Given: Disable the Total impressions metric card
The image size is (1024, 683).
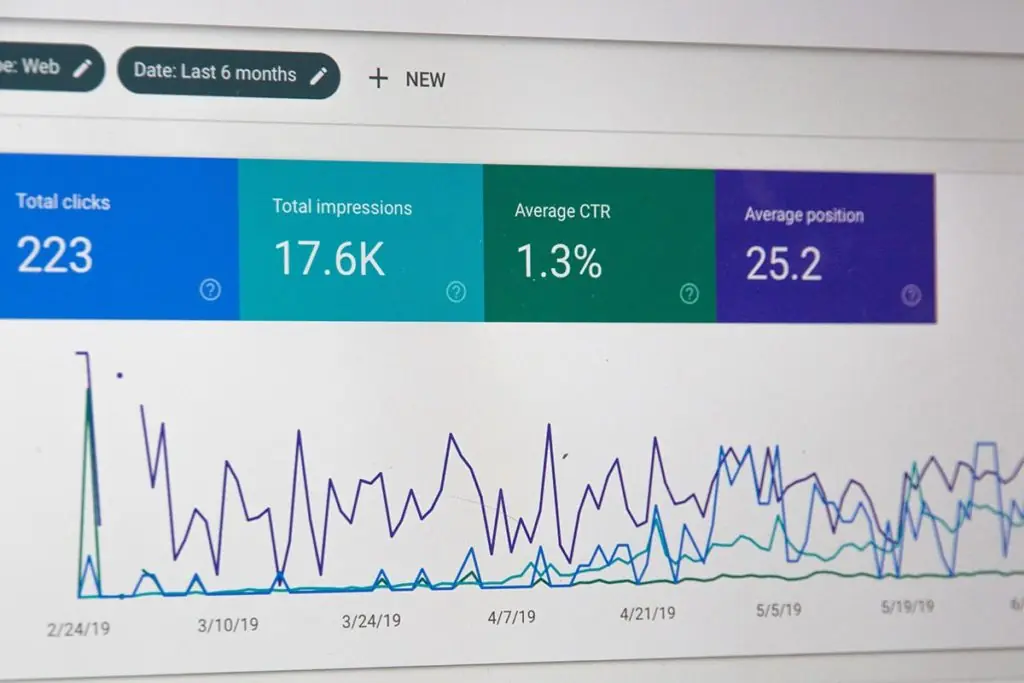Looking at the screenshot, I should [x=360, y=240].
